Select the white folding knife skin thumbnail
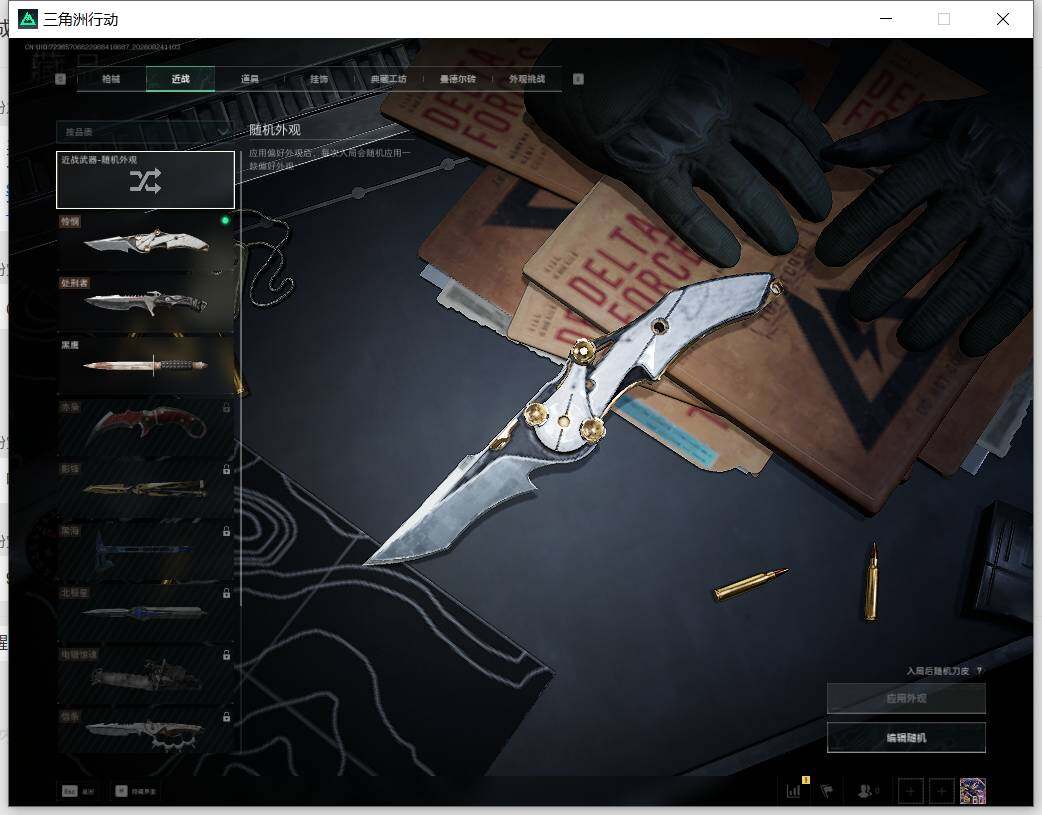This screenshot has width=1042, height=815. pos(146,242)
